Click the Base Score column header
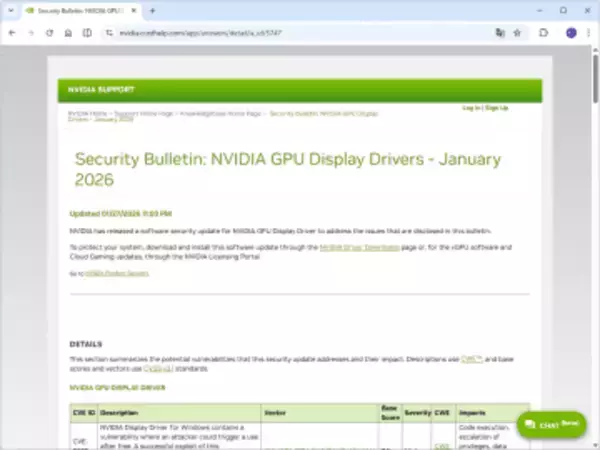 tap(390, 413)
